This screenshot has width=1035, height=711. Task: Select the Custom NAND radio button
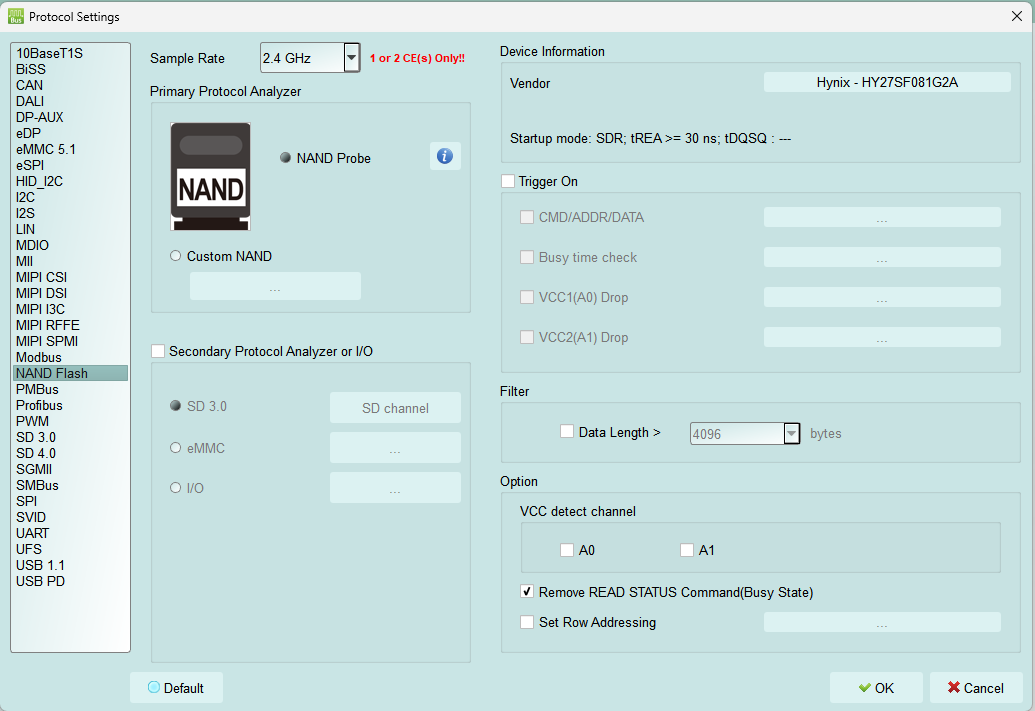pyautogui.click(x=176, y=255)
